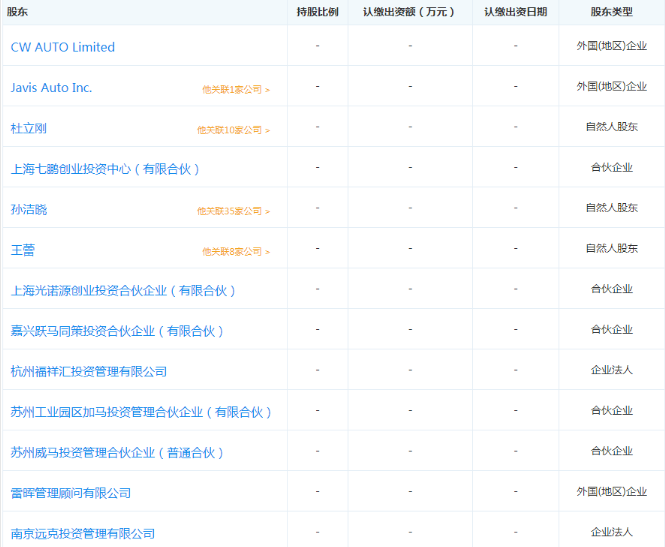Open 杭州福祥汇投资管理有限公司 page
The width and height of the screenshot is (665, 547).
point(88,371)
